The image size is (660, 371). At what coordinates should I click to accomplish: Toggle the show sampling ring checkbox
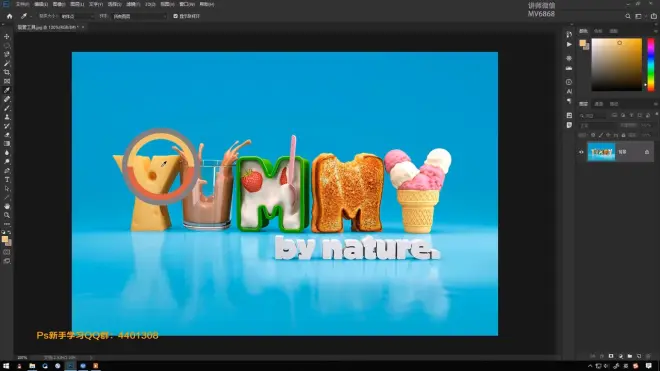point(176,16)
